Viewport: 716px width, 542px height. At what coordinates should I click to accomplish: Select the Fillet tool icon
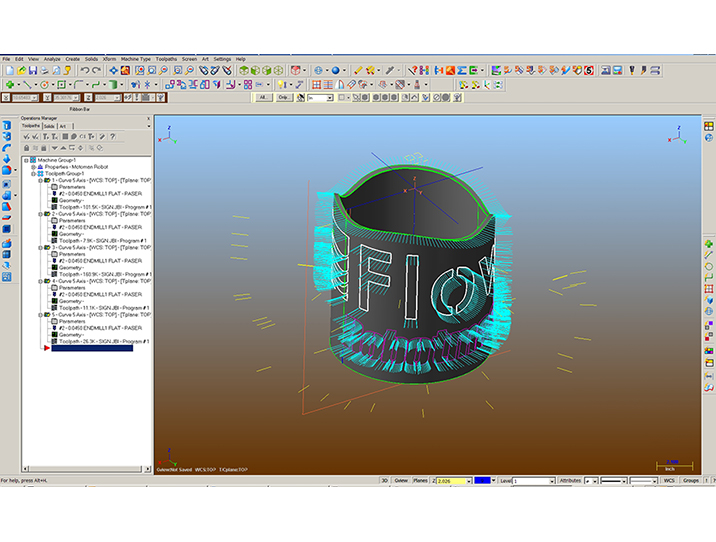coord(79,84)
